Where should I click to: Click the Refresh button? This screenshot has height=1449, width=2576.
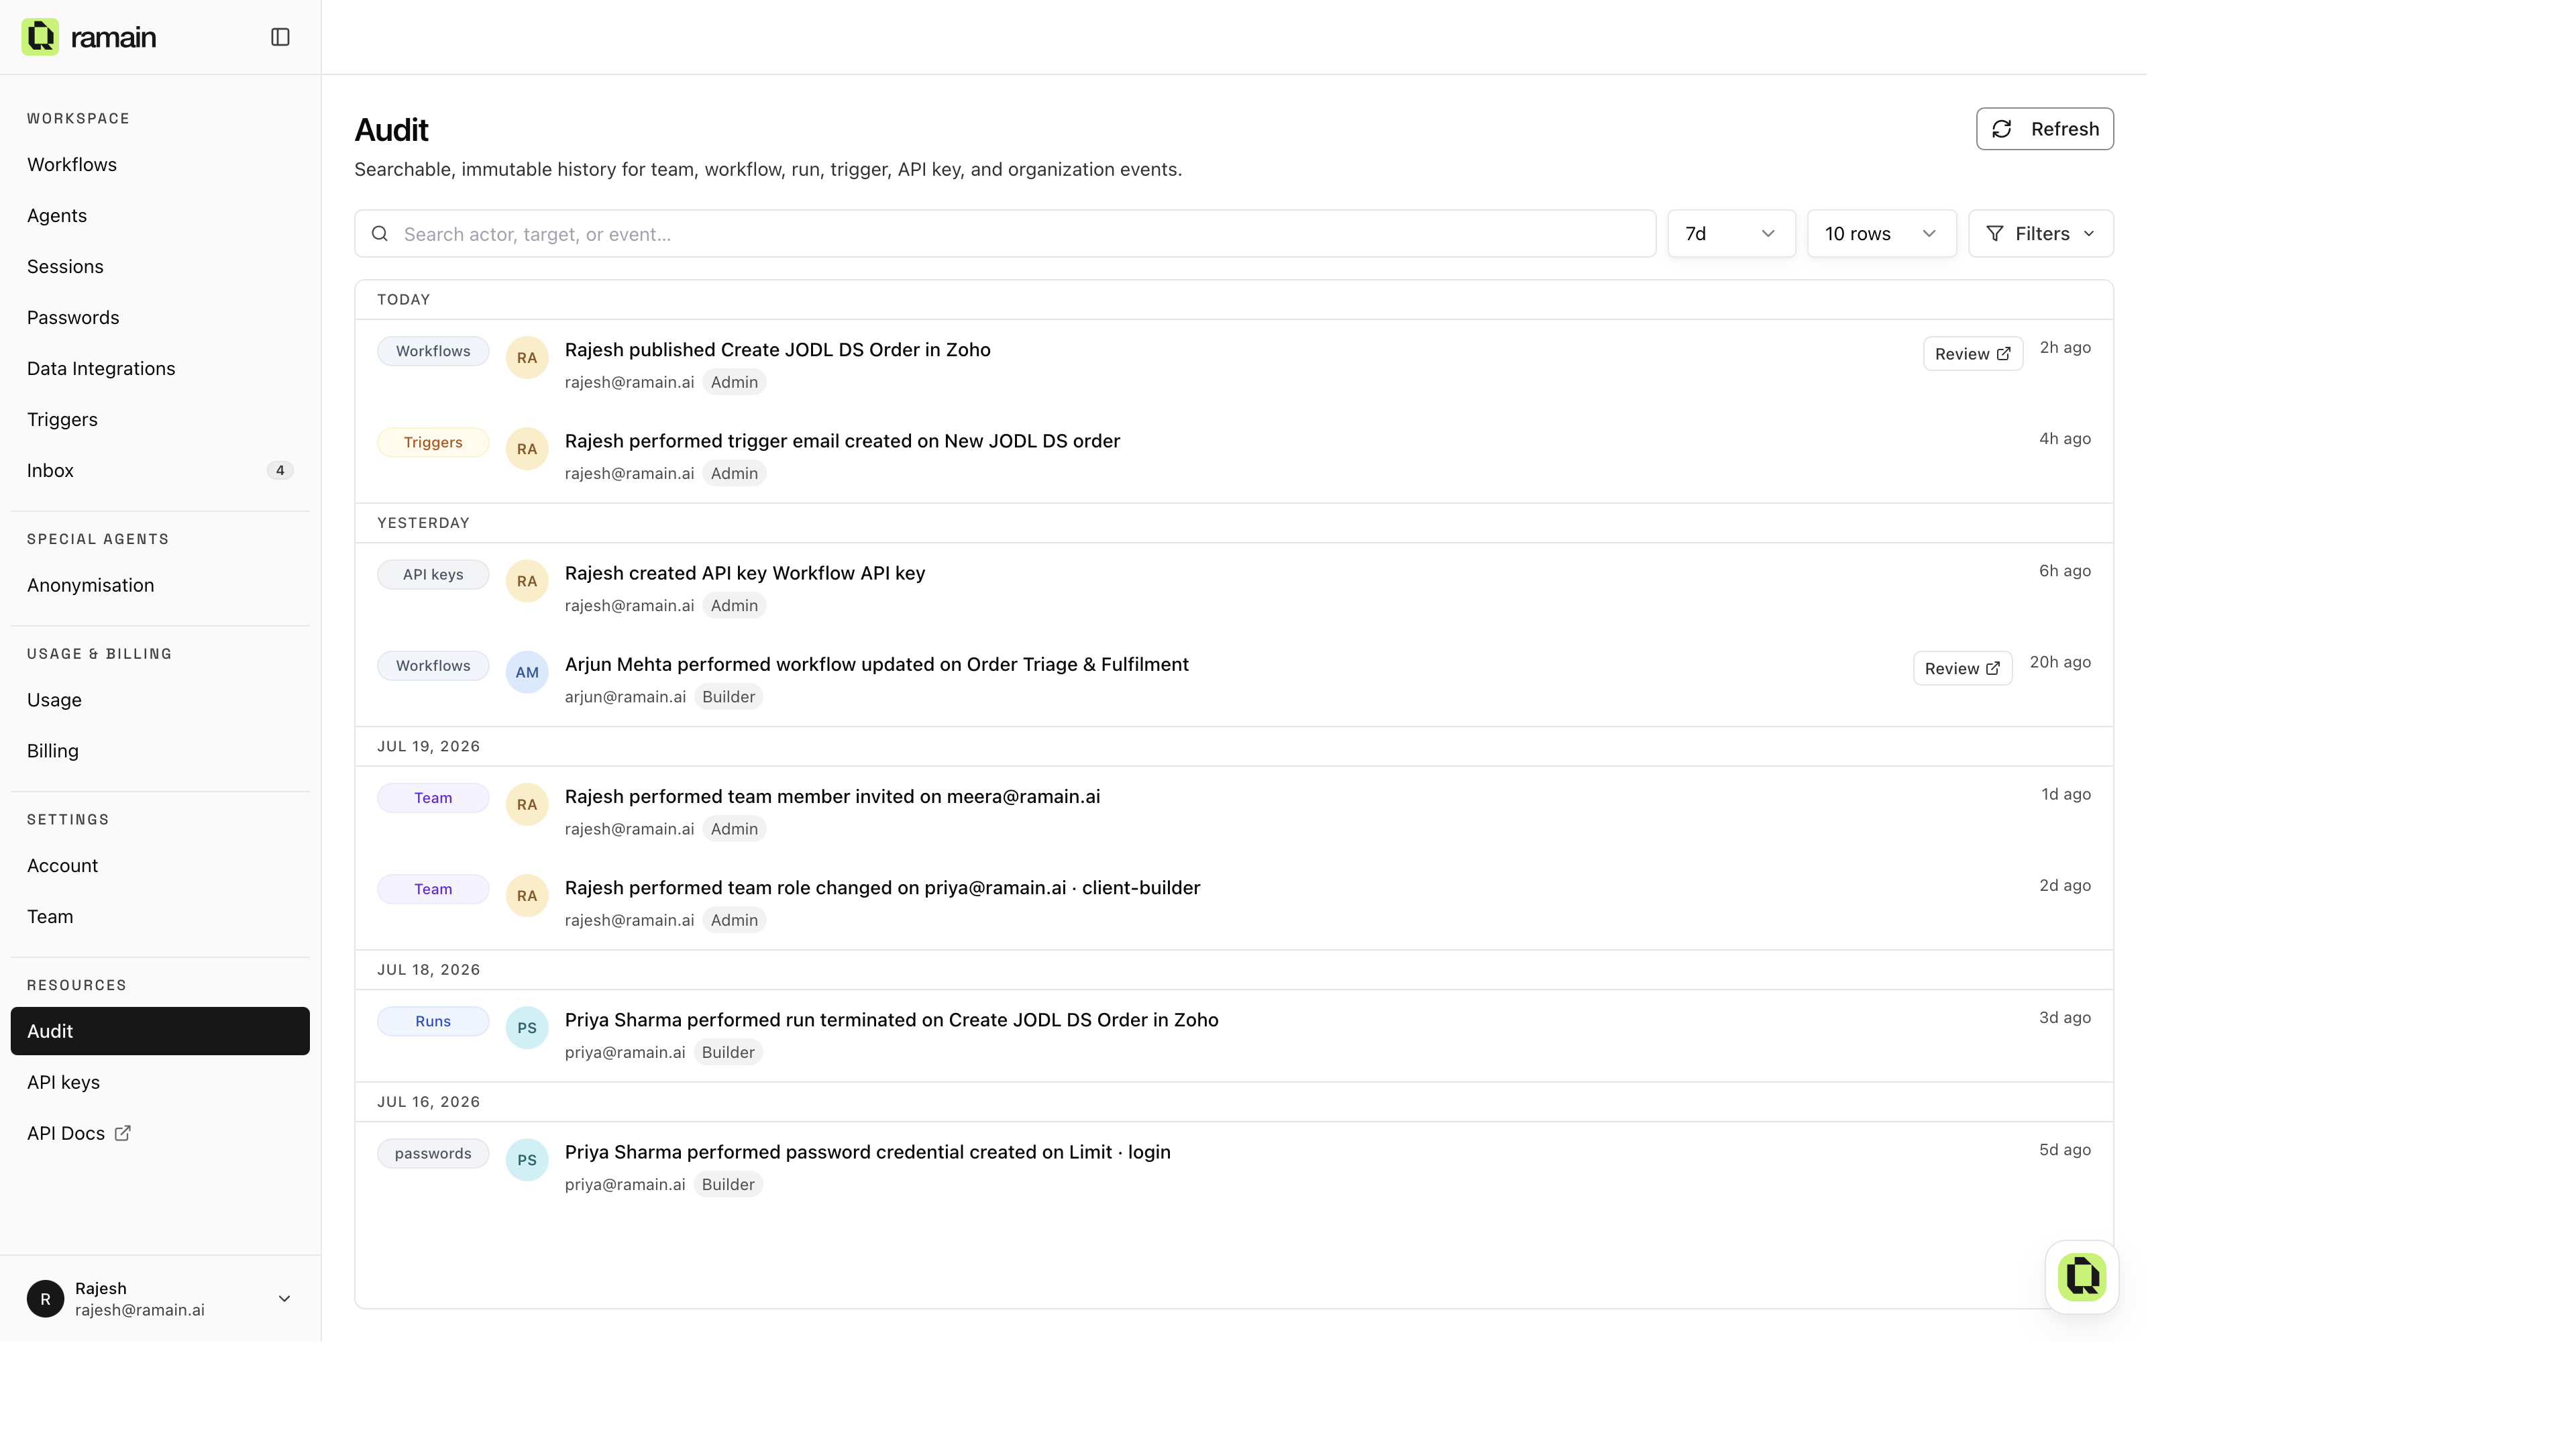click(2044, 129)
